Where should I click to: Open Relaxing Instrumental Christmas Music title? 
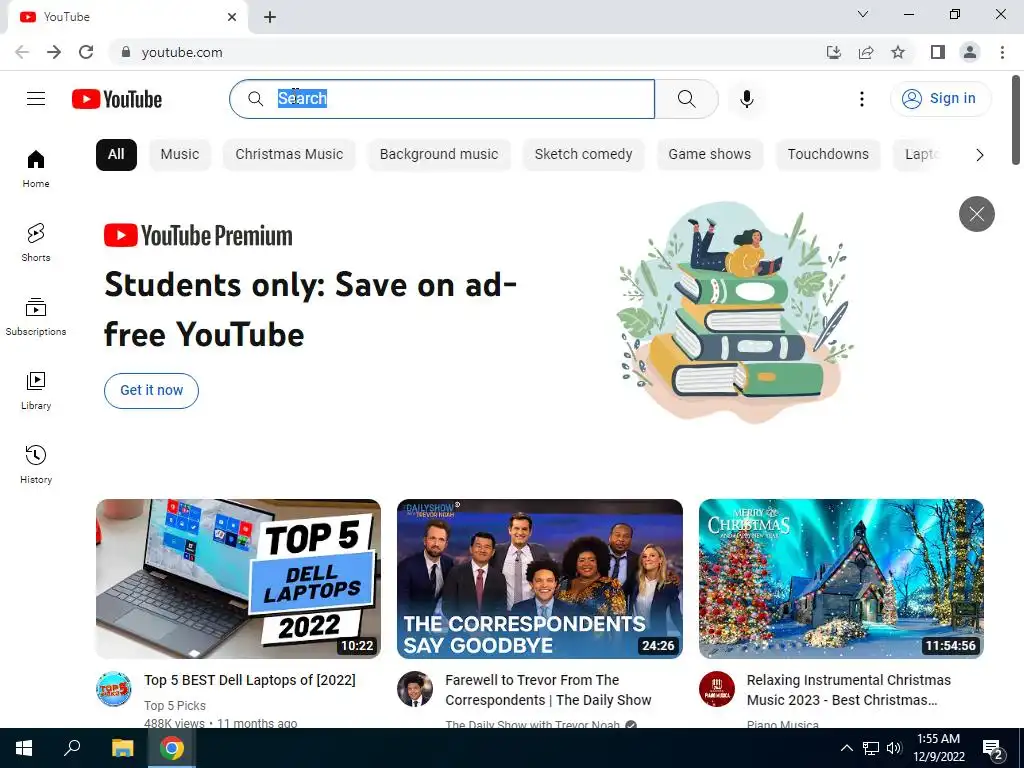click(848, 690)
